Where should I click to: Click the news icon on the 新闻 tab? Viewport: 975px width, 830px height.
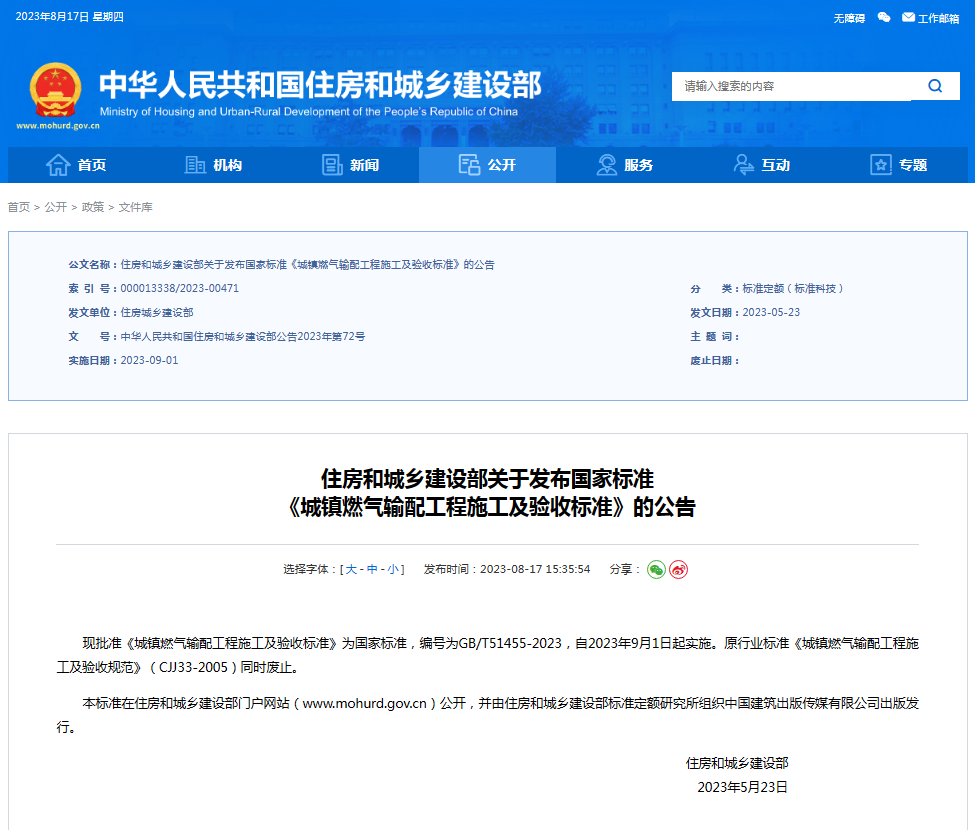(x=331, y=165)
